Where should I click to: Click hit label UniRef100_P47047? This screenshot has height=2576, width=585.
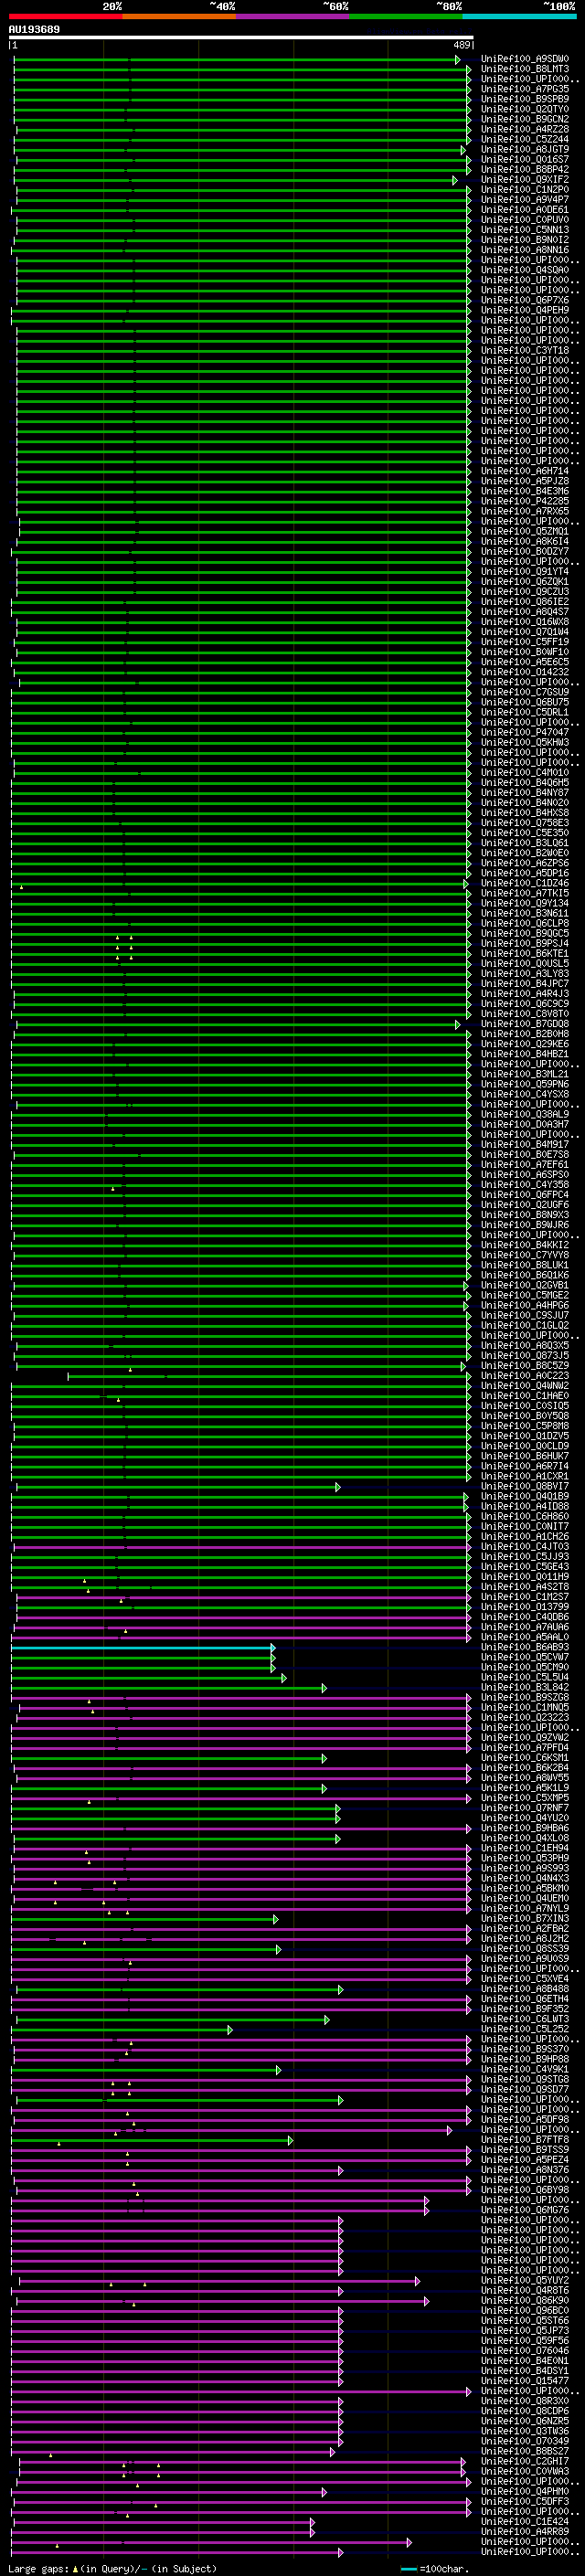click(x=525, y=732)
